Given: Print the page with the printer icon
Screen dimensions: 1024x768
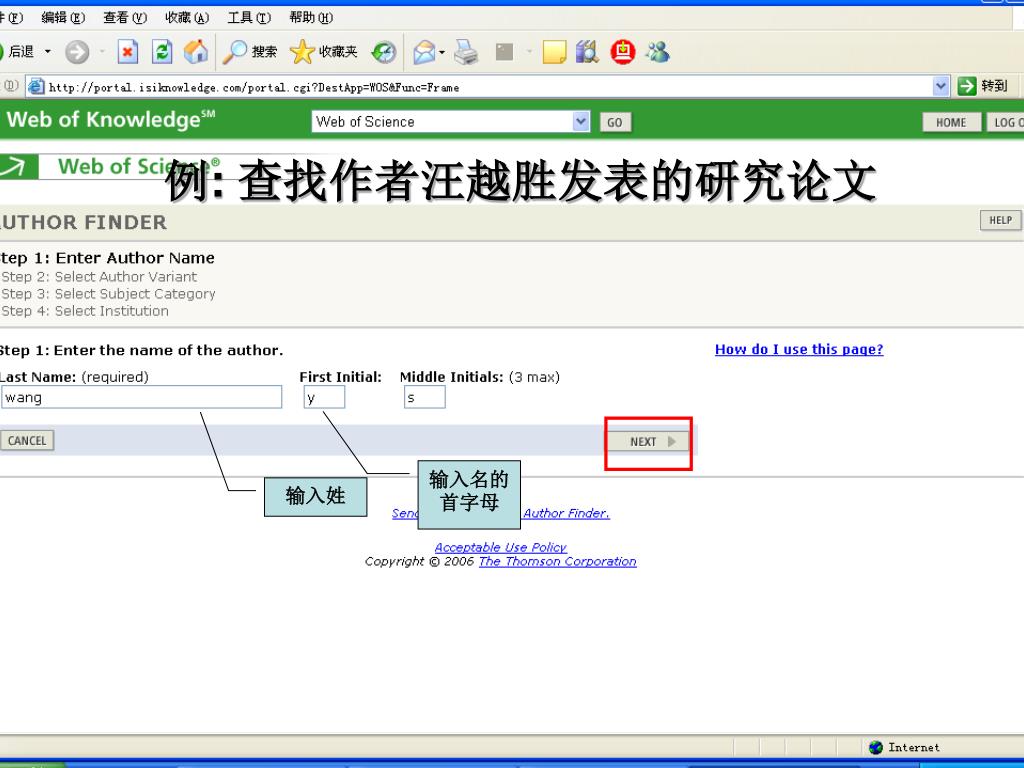Looking at the screenshot, I should point(466,52).
